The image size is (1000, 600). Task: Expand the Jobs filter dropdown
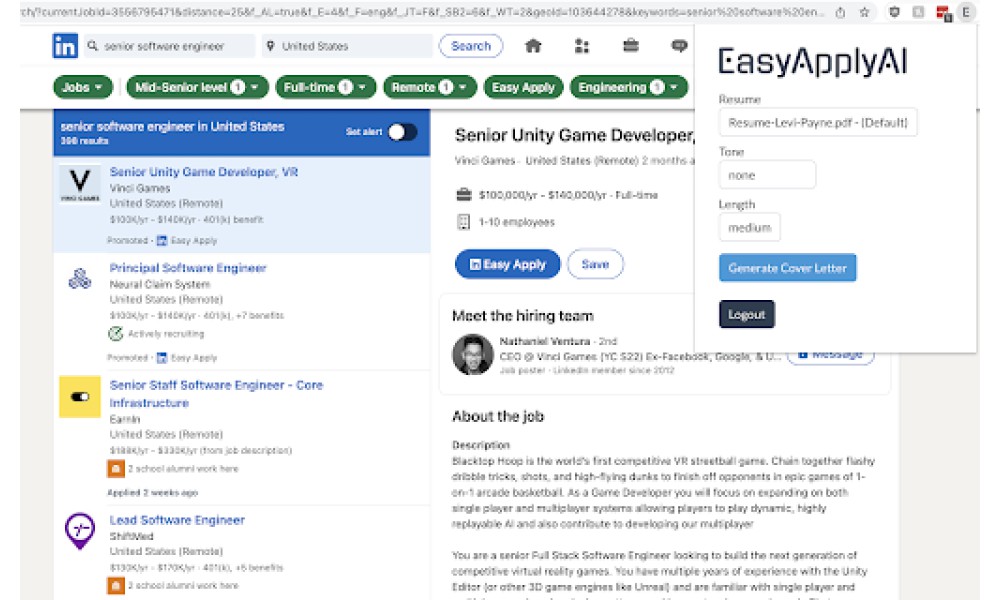click(83, 87)
